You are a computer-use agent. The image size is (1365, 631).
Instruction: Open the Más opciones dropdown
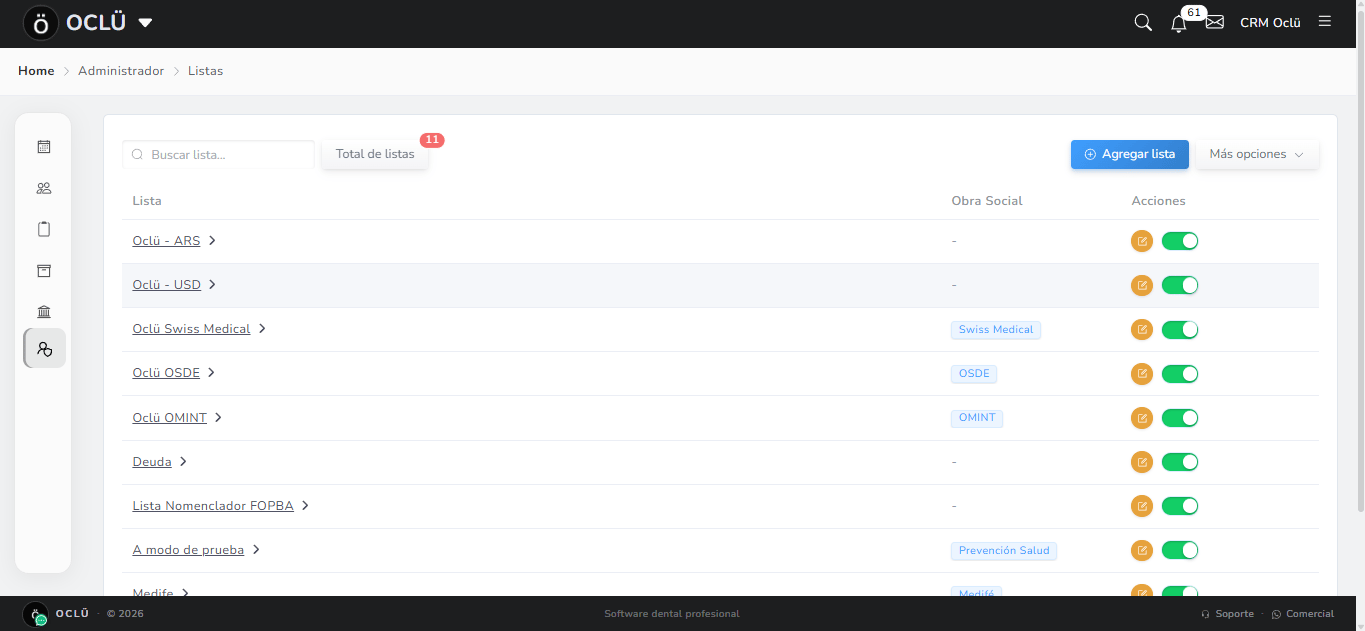point(1257,154)
